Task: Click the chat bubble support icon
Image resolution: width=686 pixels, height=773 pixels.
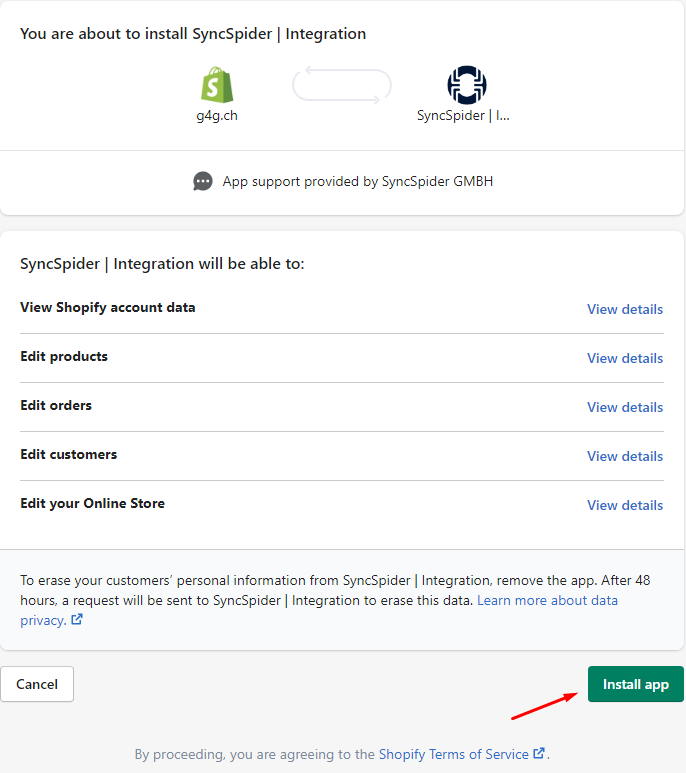Action: 203,181
